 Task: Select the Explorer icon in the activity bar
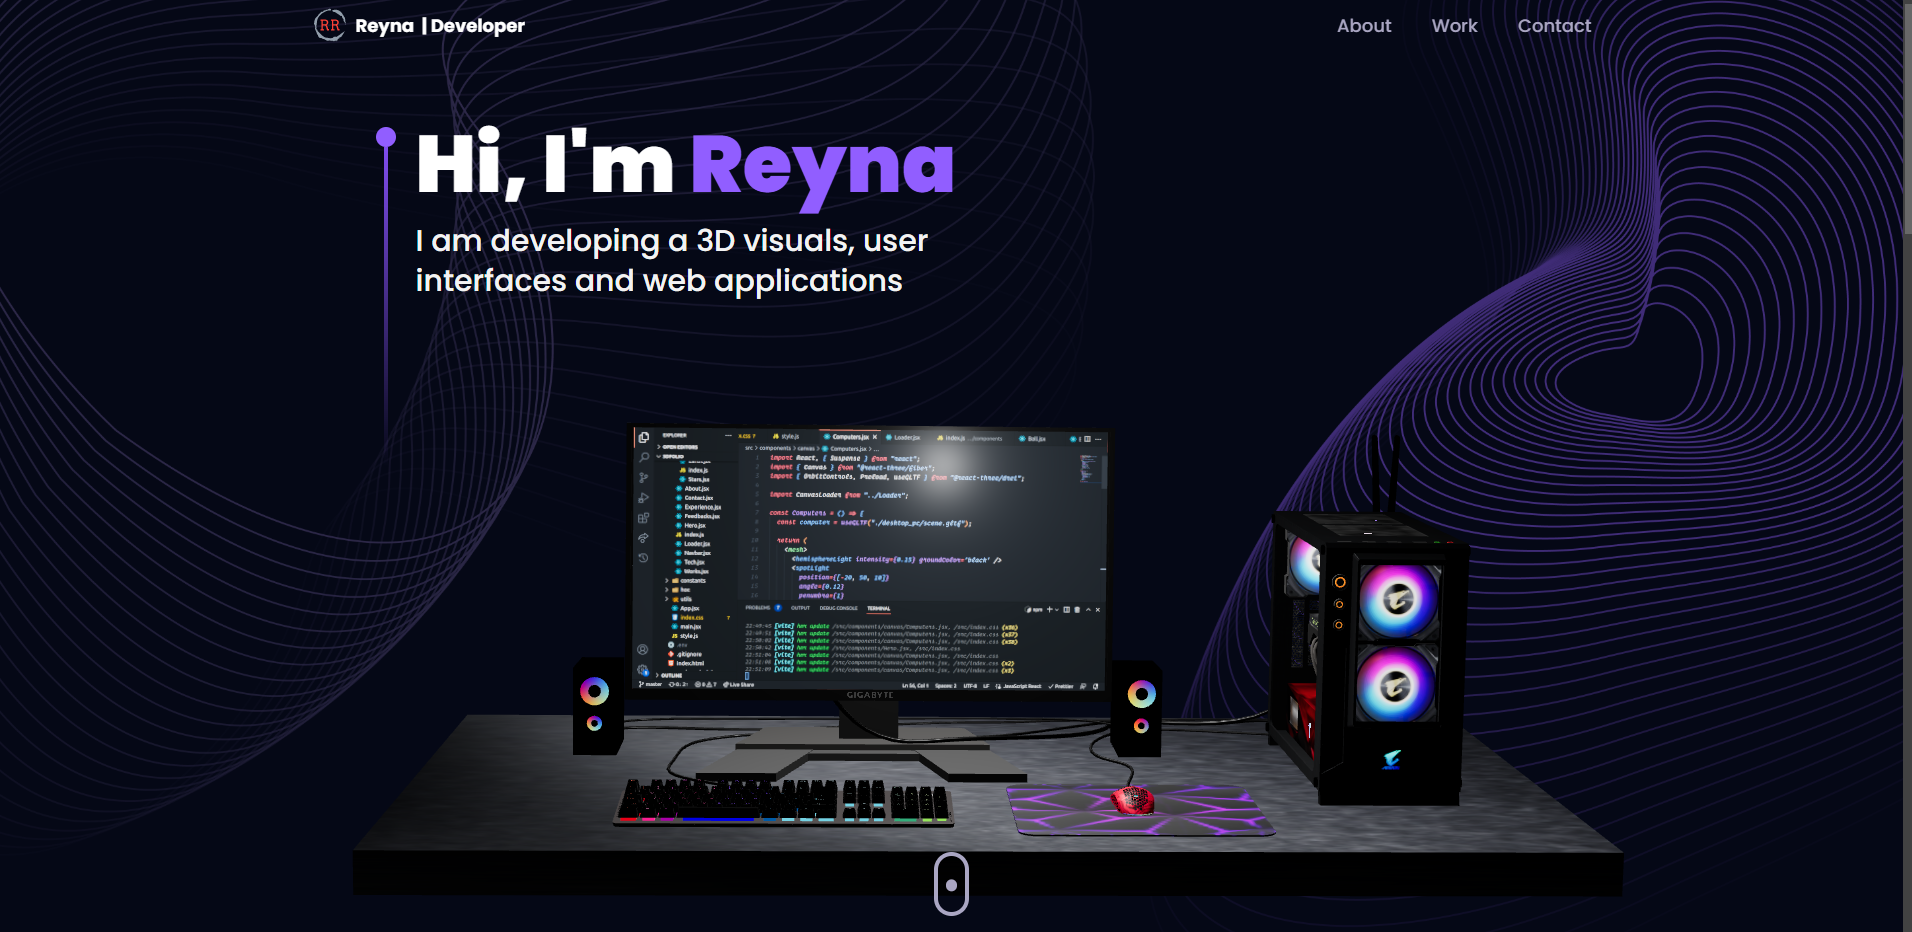tap(642, 437)
